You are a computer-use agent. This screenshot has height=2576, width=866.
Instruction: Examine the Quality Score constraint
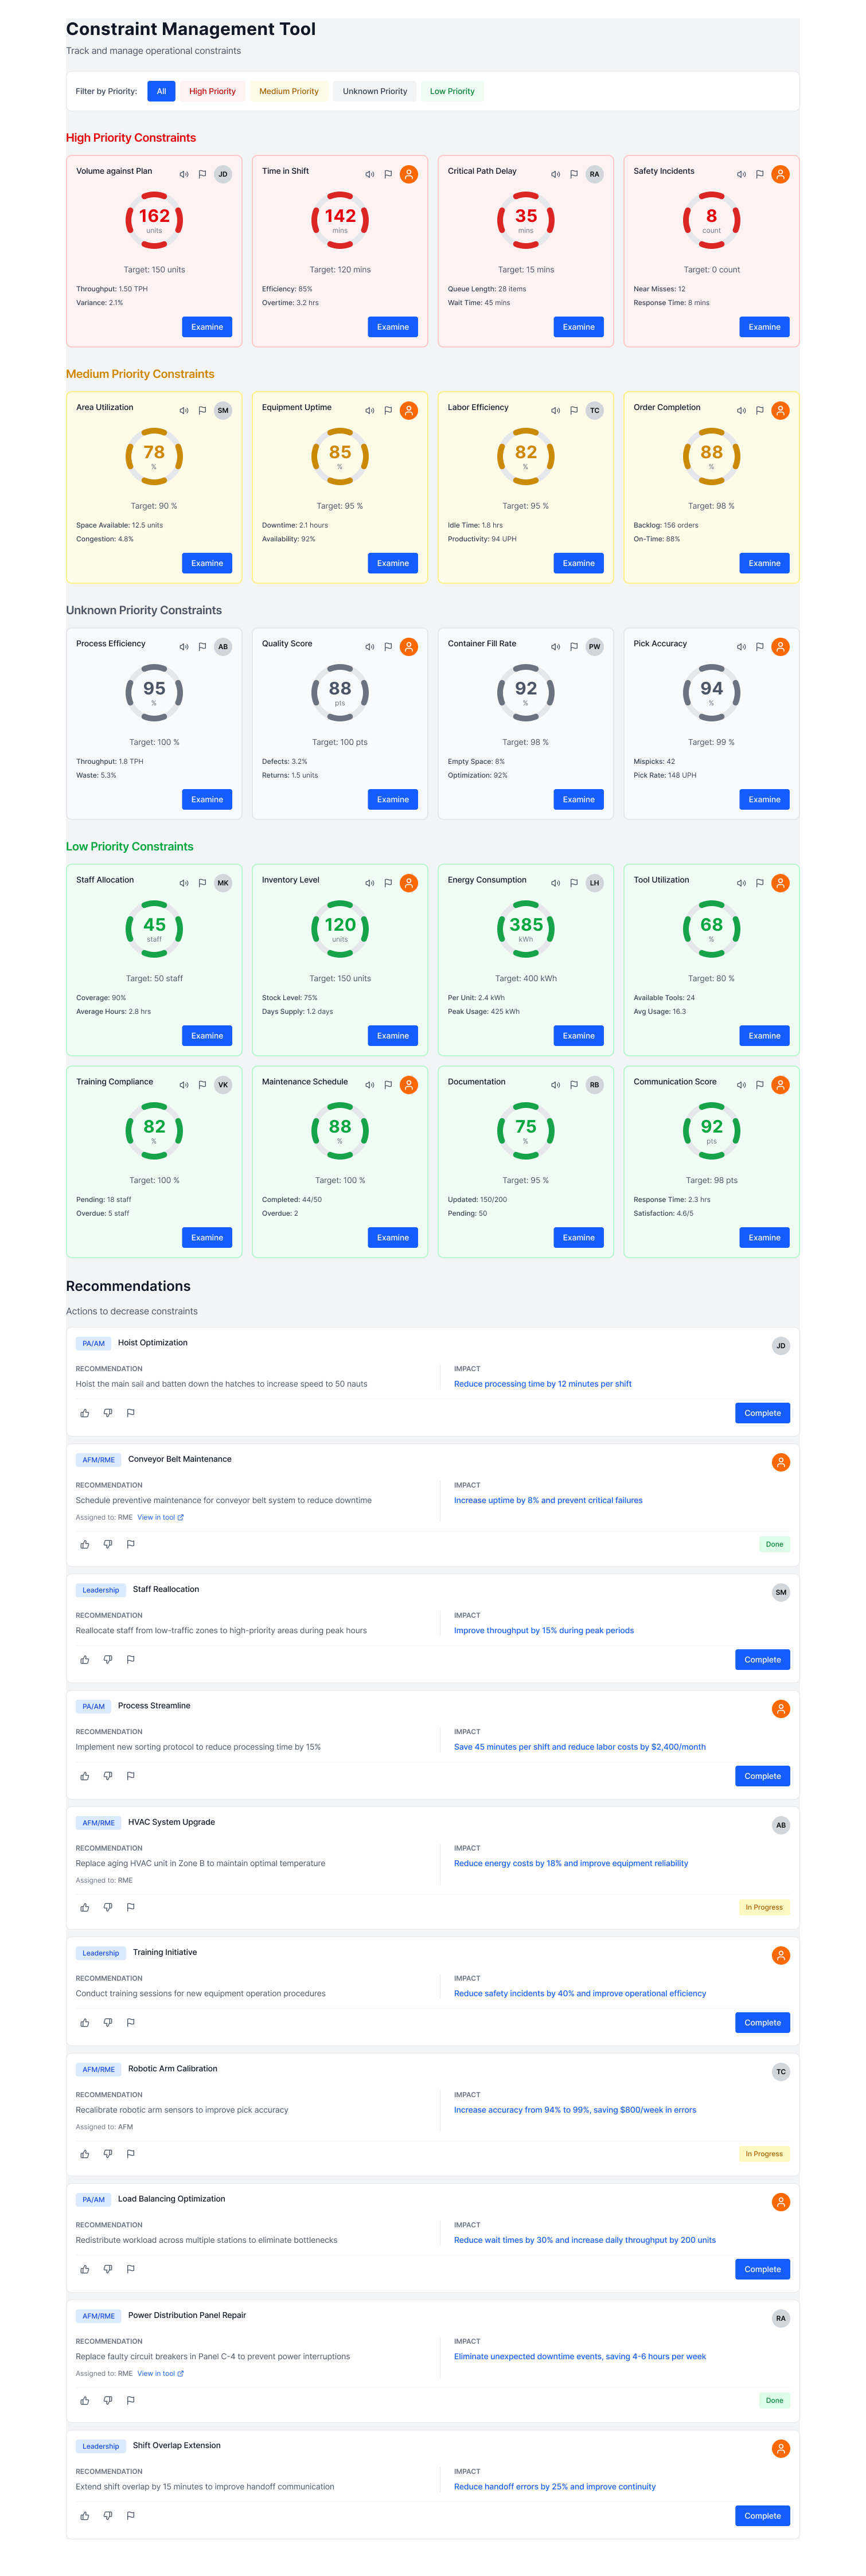point(393,799)
